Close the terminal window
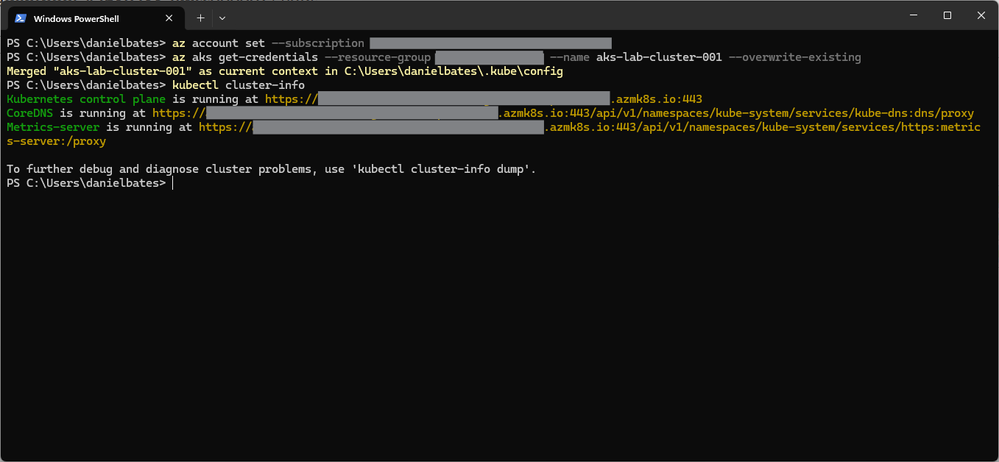The height and width of the screenshot is (462, 999). (981, 15)
